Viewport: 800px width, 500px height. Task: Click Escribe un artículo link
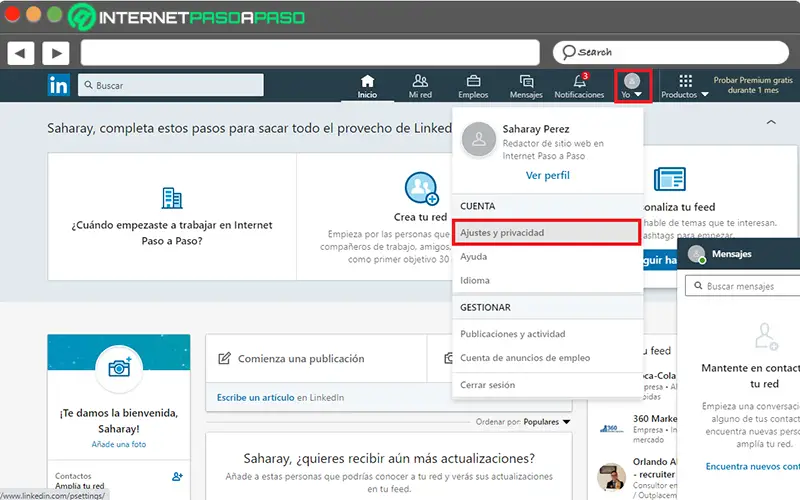click(256, 397)
